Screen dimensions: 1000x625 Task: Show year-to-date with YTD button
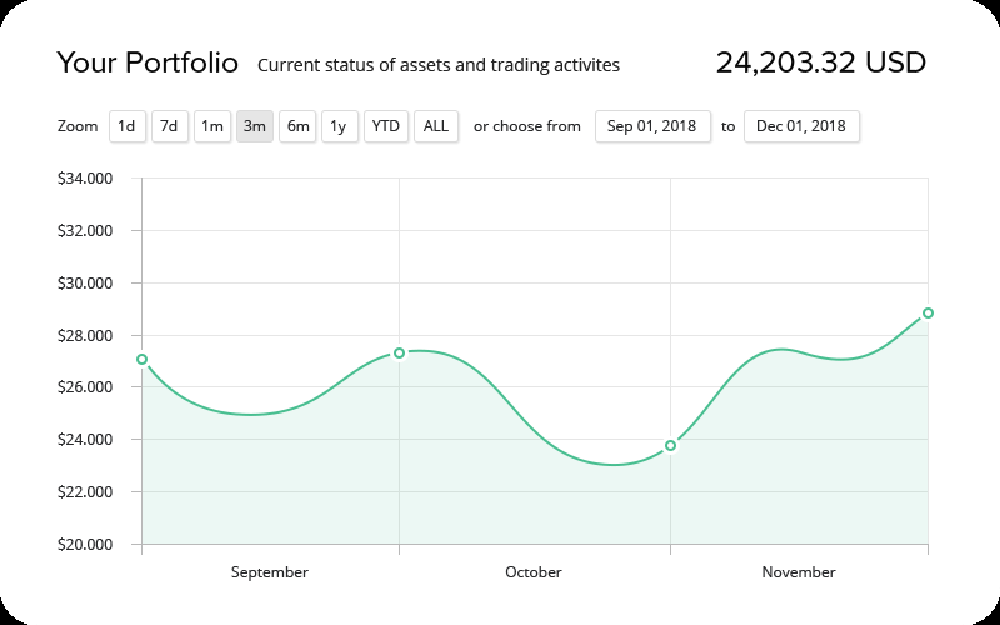pos(386,126)
